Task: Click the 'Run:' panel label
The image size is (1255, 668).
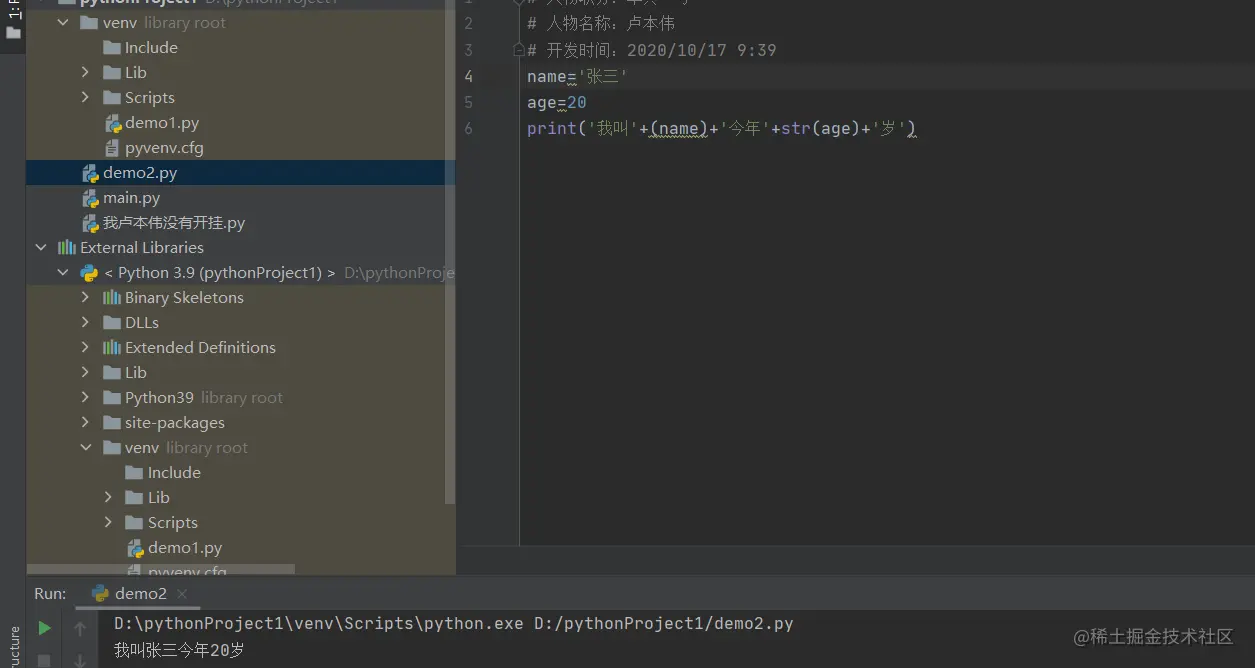Action: click(x=50, y=593)
